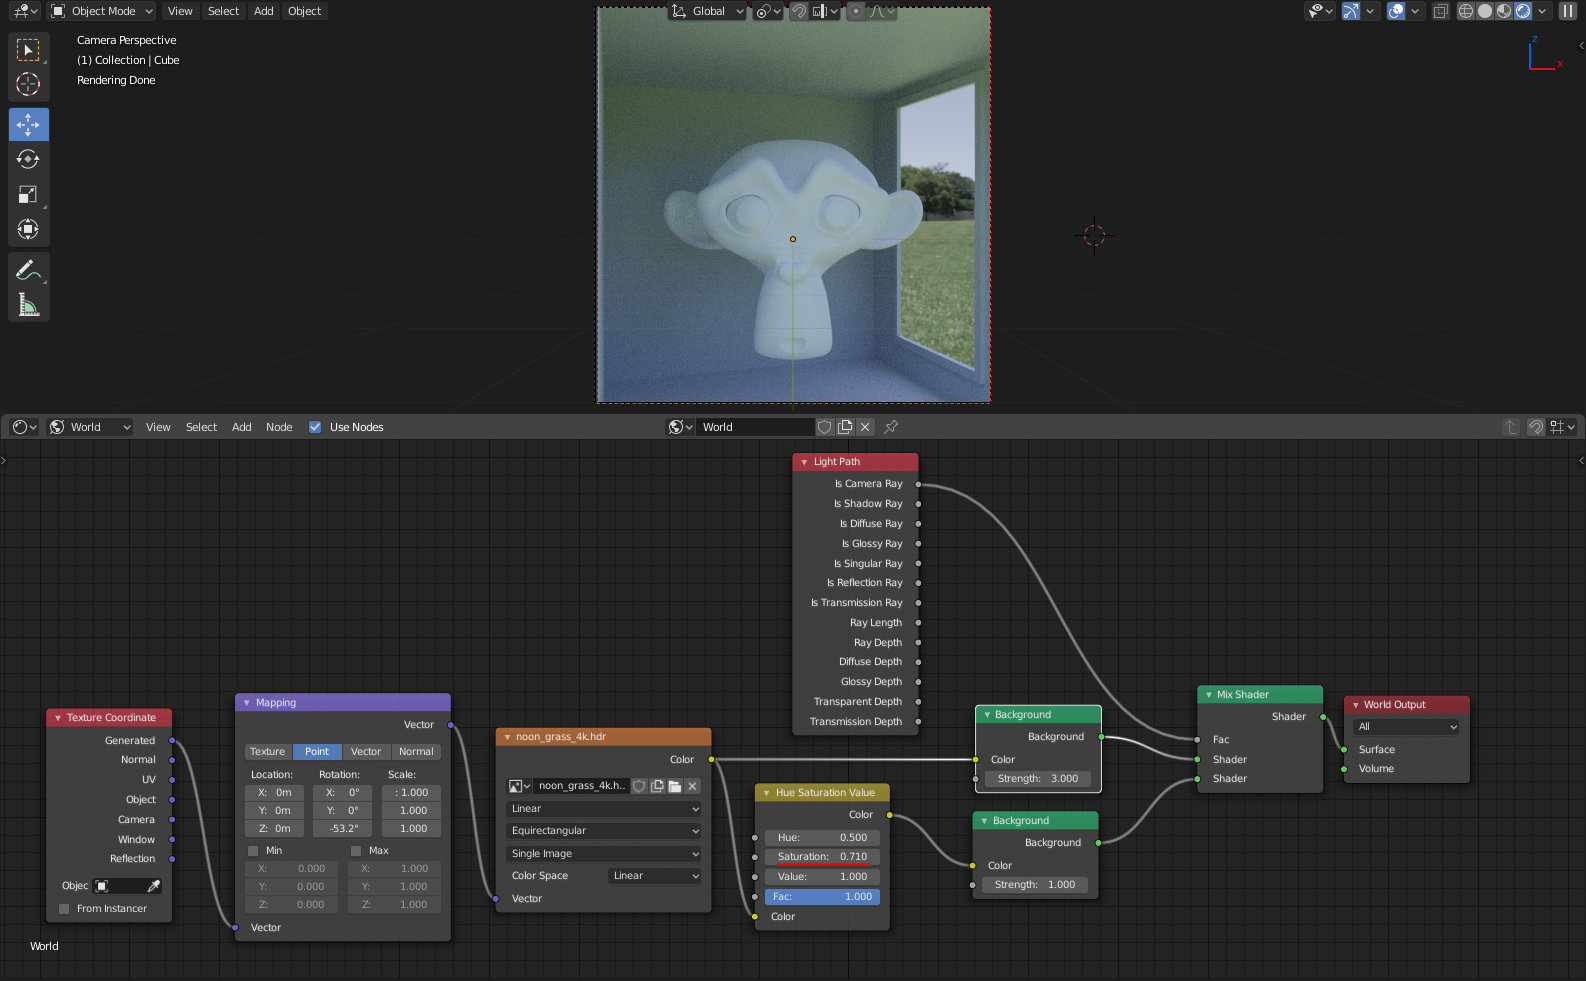
Task: Pin the node tree with the pin icon
Action: pyautogui.click(x=891, y=427)
